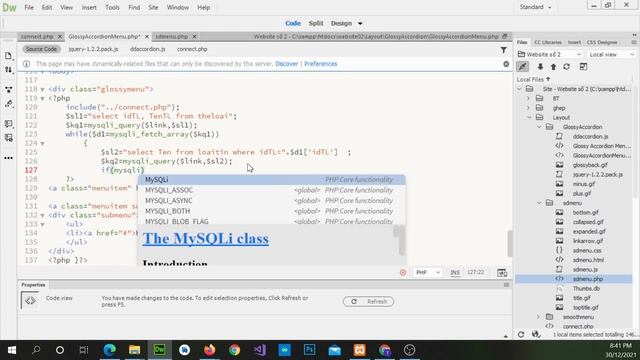This screenshot has width=640, height=360.
Task: Toggle the INS insert mode indicator
Action: [x=455, y=272]
